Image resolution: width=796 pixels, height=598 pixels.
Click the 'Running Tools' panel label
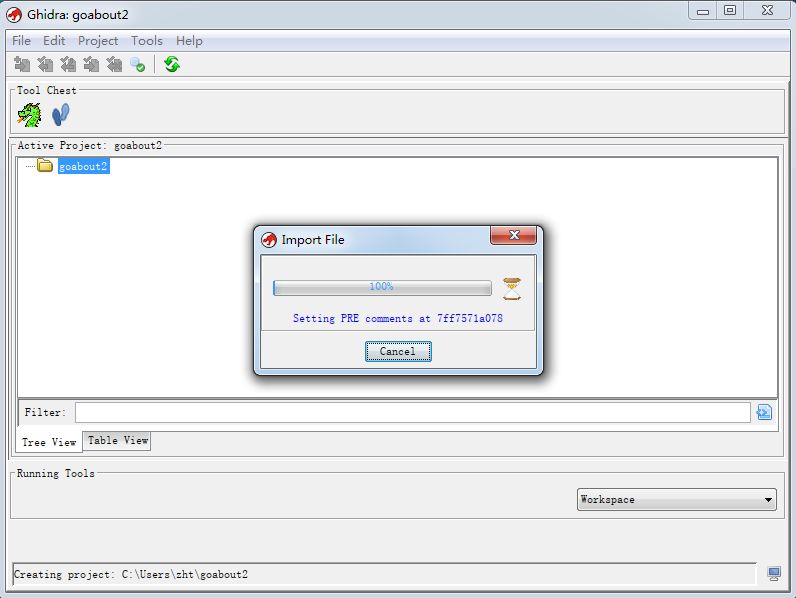(56, 473)
